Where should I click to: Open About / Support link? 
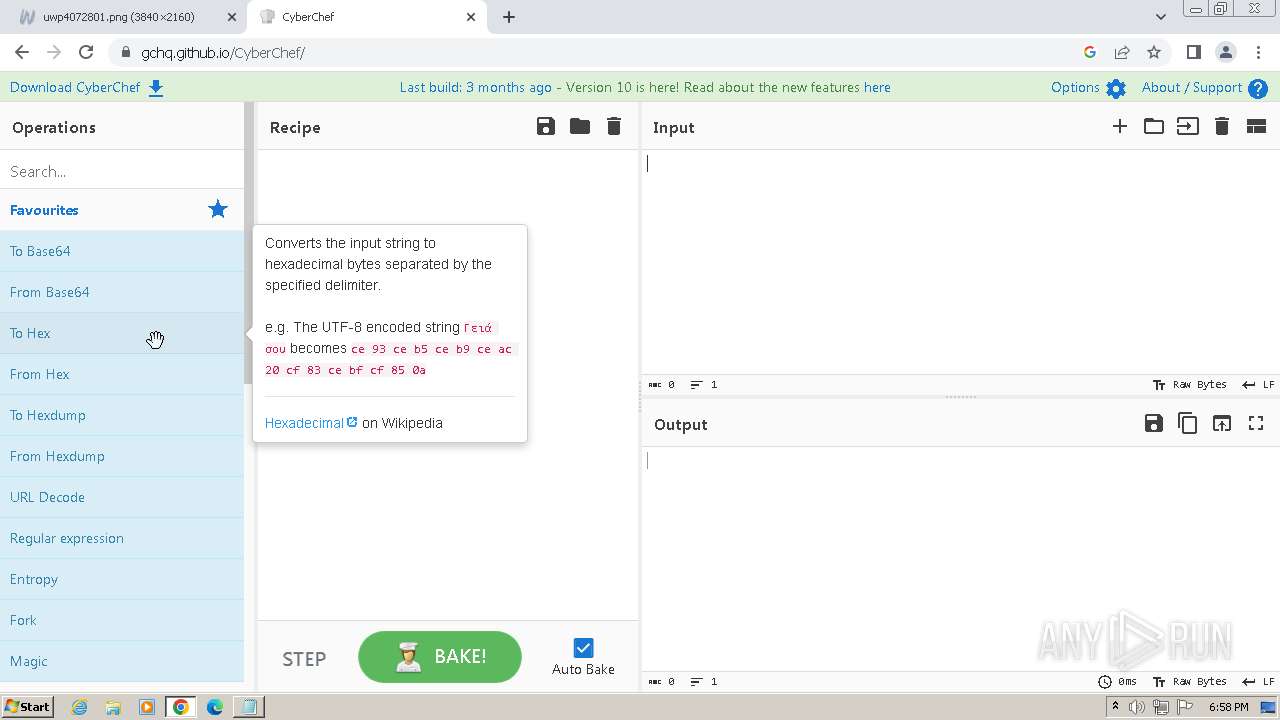pyautogui.click(x=1192, y=87)
